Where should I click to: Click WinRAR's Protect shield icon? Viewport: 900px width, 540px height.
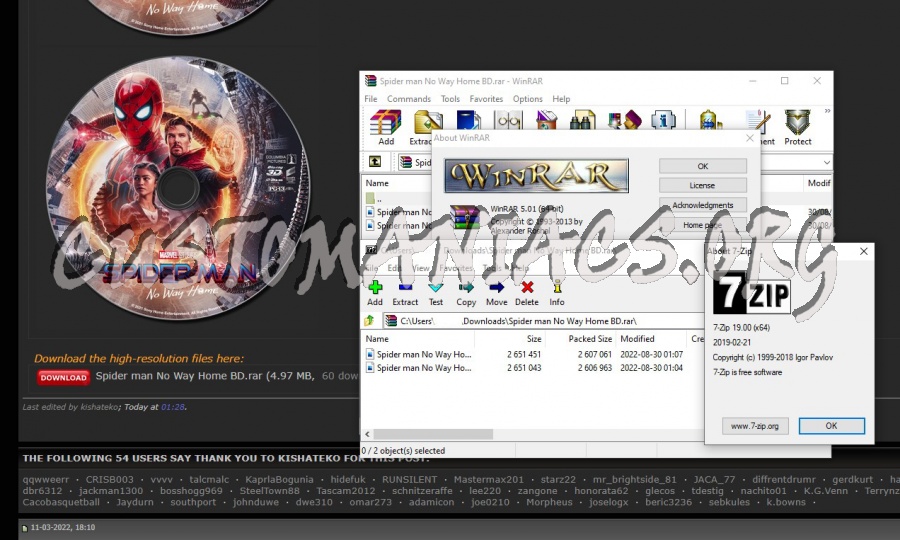tap(798, 127)
